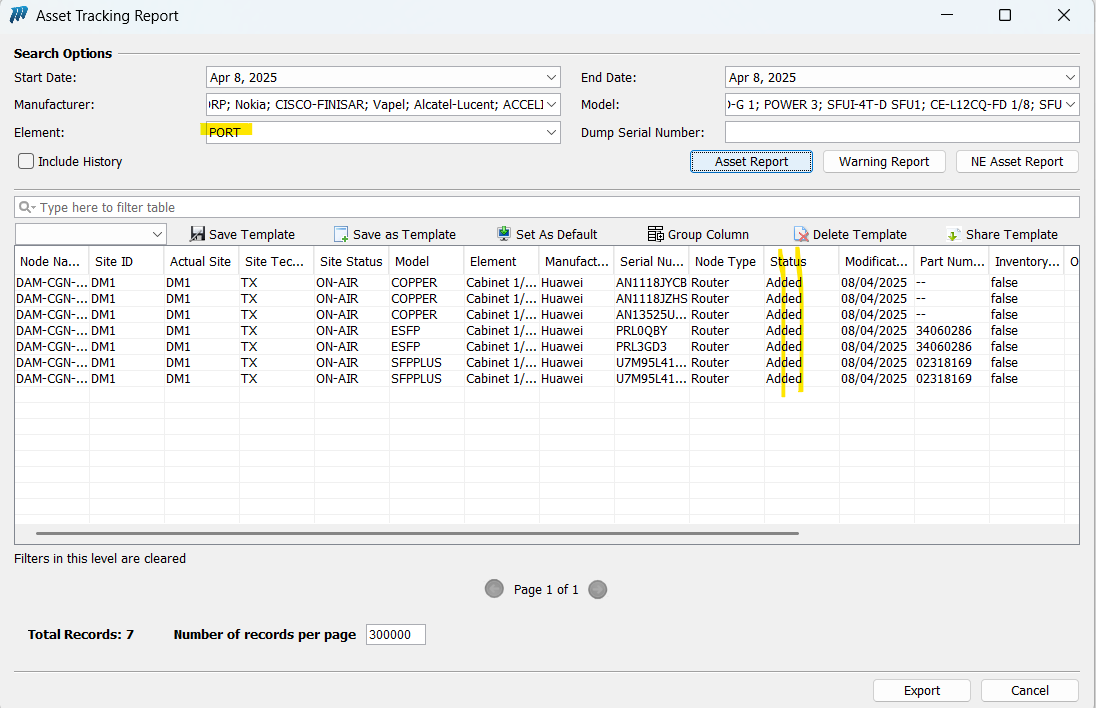Click the Set As Default icon
1096x708 pixels.
[504, 234]
